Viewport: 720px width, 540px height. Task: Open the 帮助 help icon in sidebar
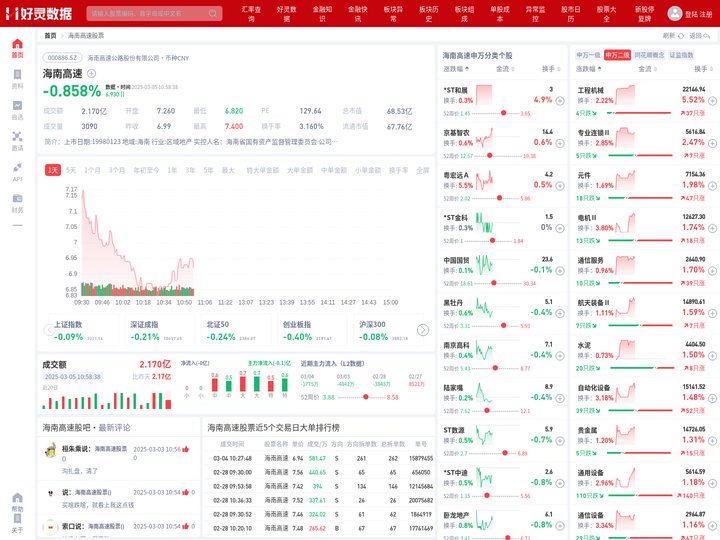click(x=17, y=498)
